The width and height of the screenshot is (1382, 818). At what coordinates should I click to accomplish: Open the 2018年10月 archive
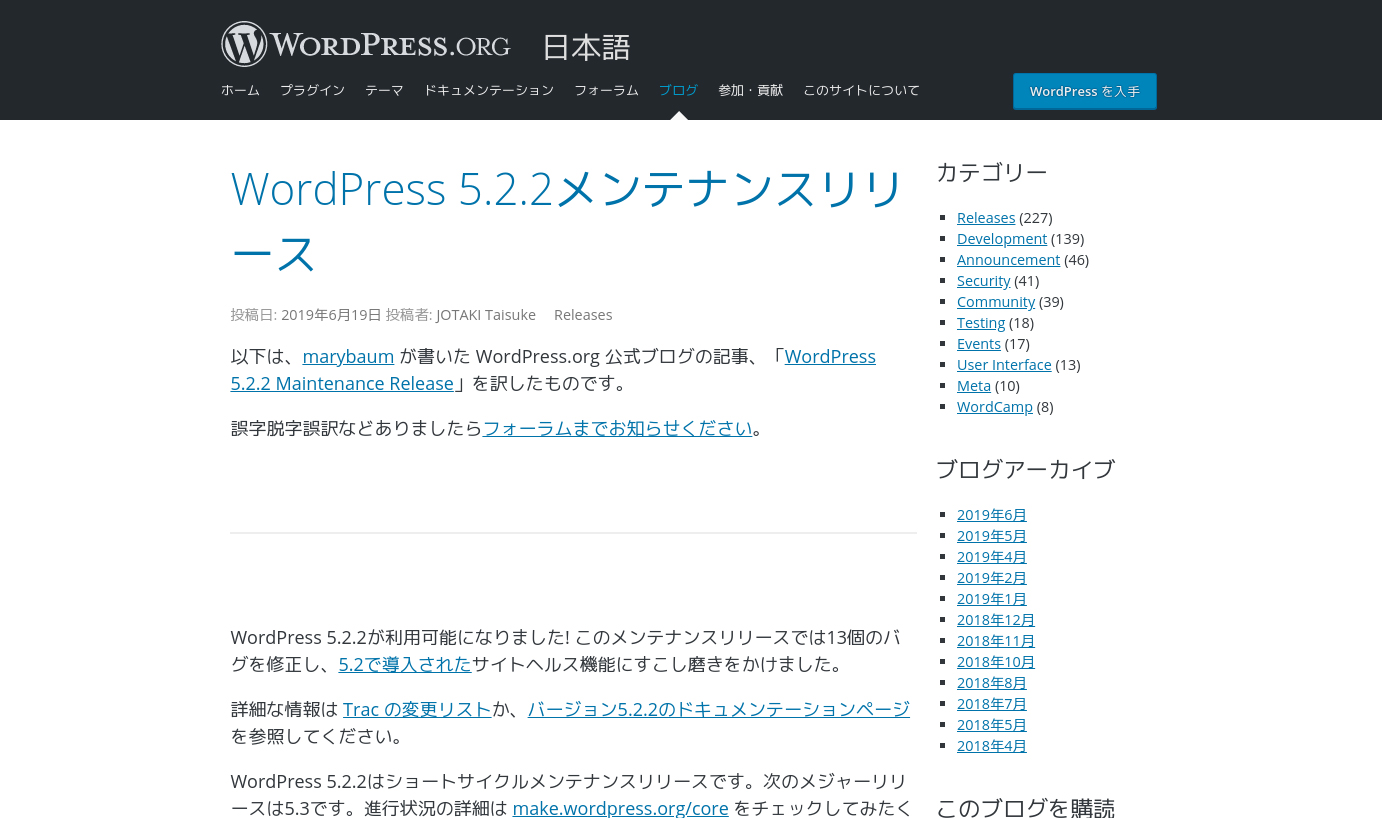pyautogui.click(x=996, y=662)
